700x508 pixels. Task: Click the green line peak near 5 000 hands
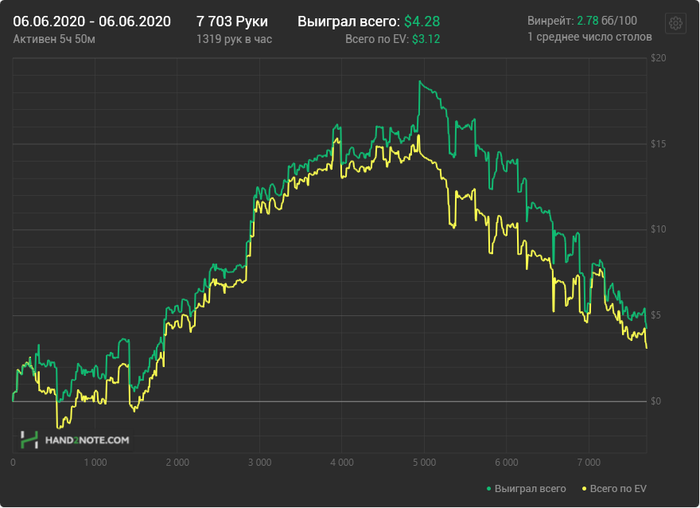[x=420, y=82]
